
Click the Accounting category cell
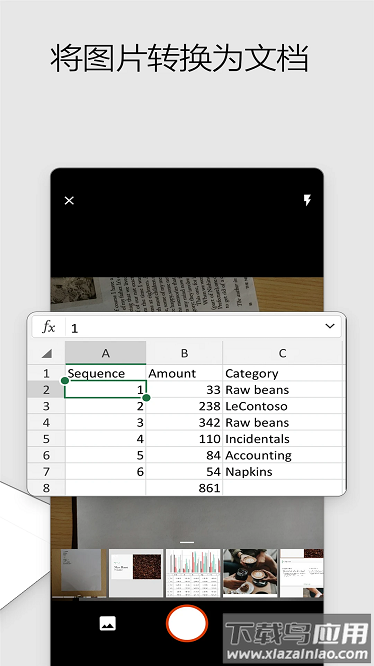[x=282, y=455]
